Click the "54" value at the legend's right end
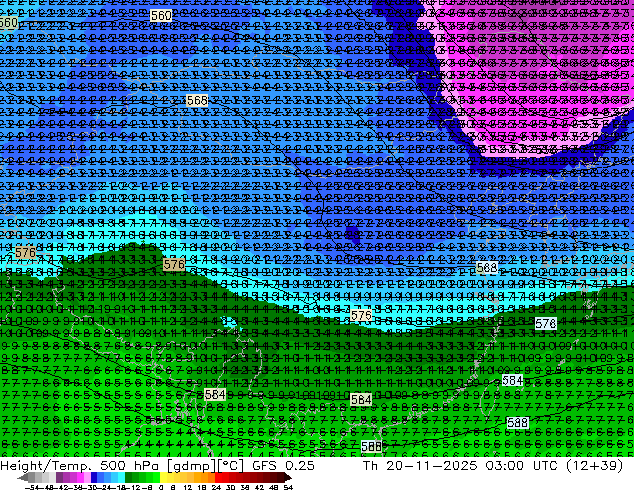This screenshot has width=634, height=490. pyautogui.click(x=288, y=487)
